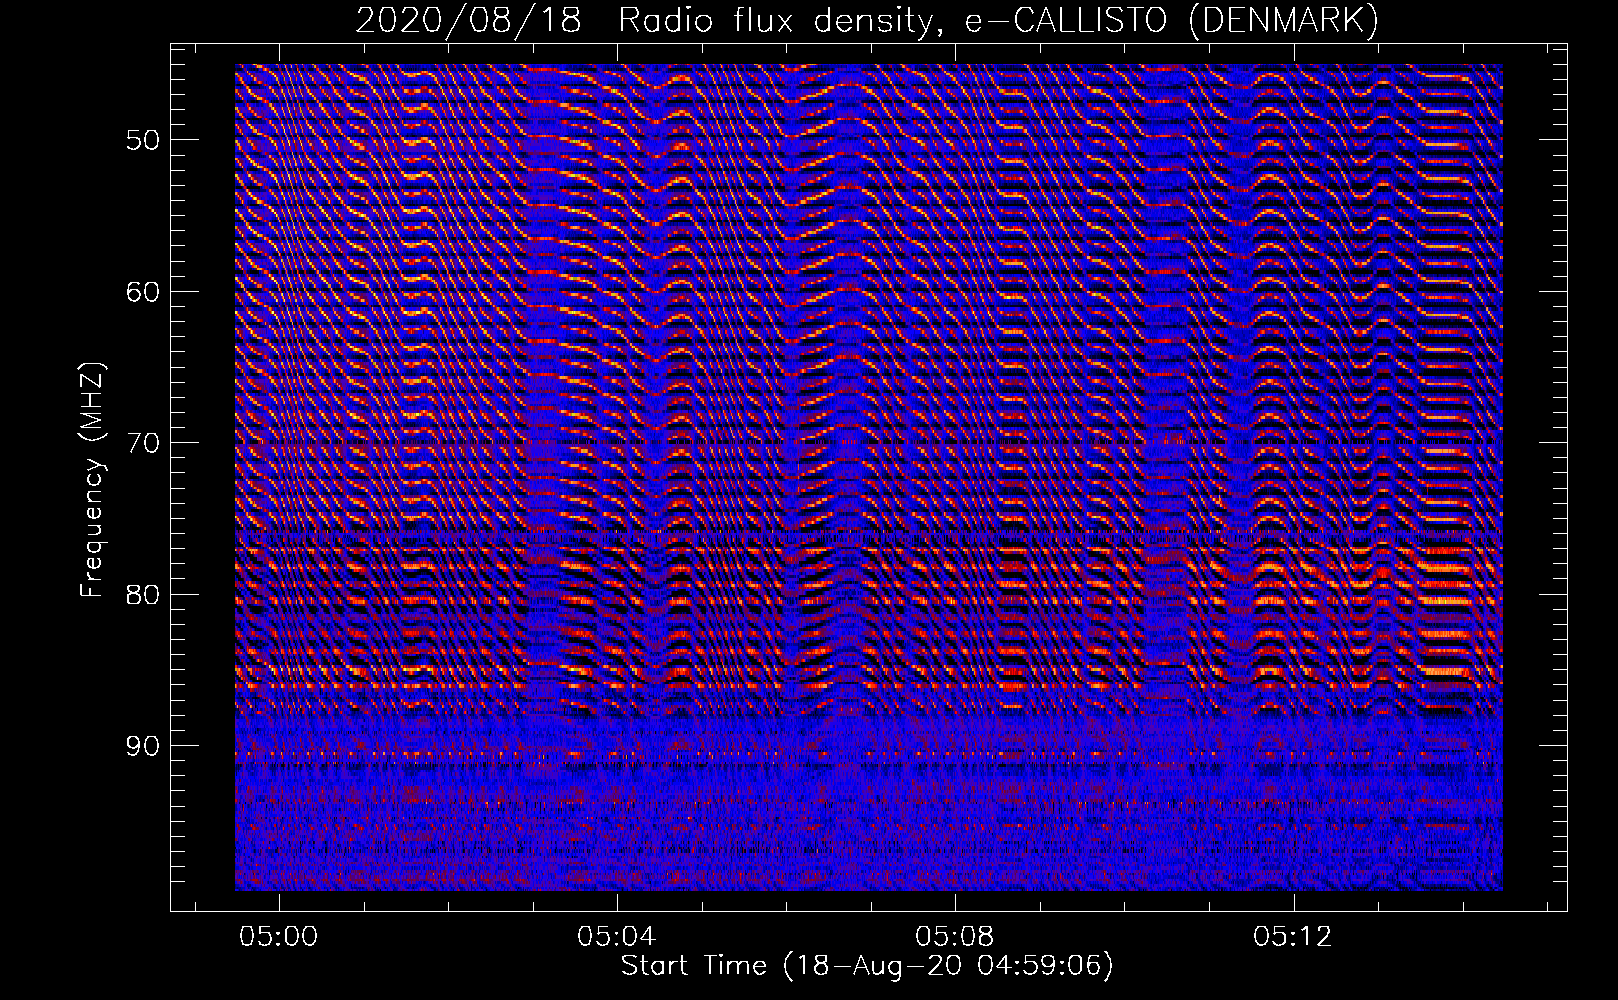Image resolution: width=1618 pixels, height=1000 pixels.
Task: Click the '05:08' time tick label
Action: click(955, 936)
